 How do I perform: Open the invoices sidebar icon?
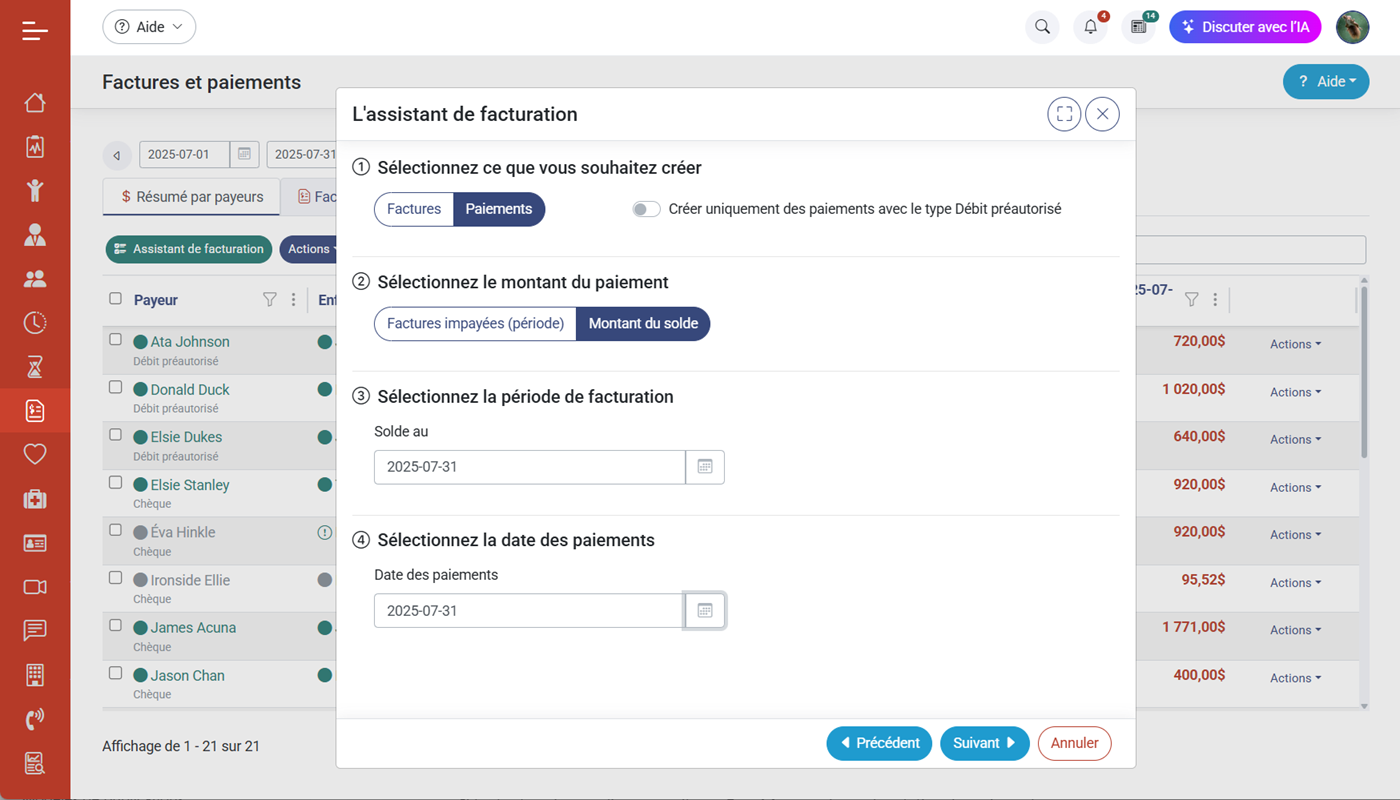(35, 410)
